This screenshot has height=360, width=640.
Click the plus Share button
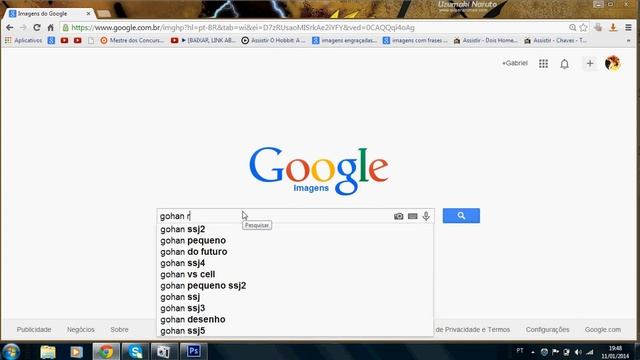coord(590,63)
